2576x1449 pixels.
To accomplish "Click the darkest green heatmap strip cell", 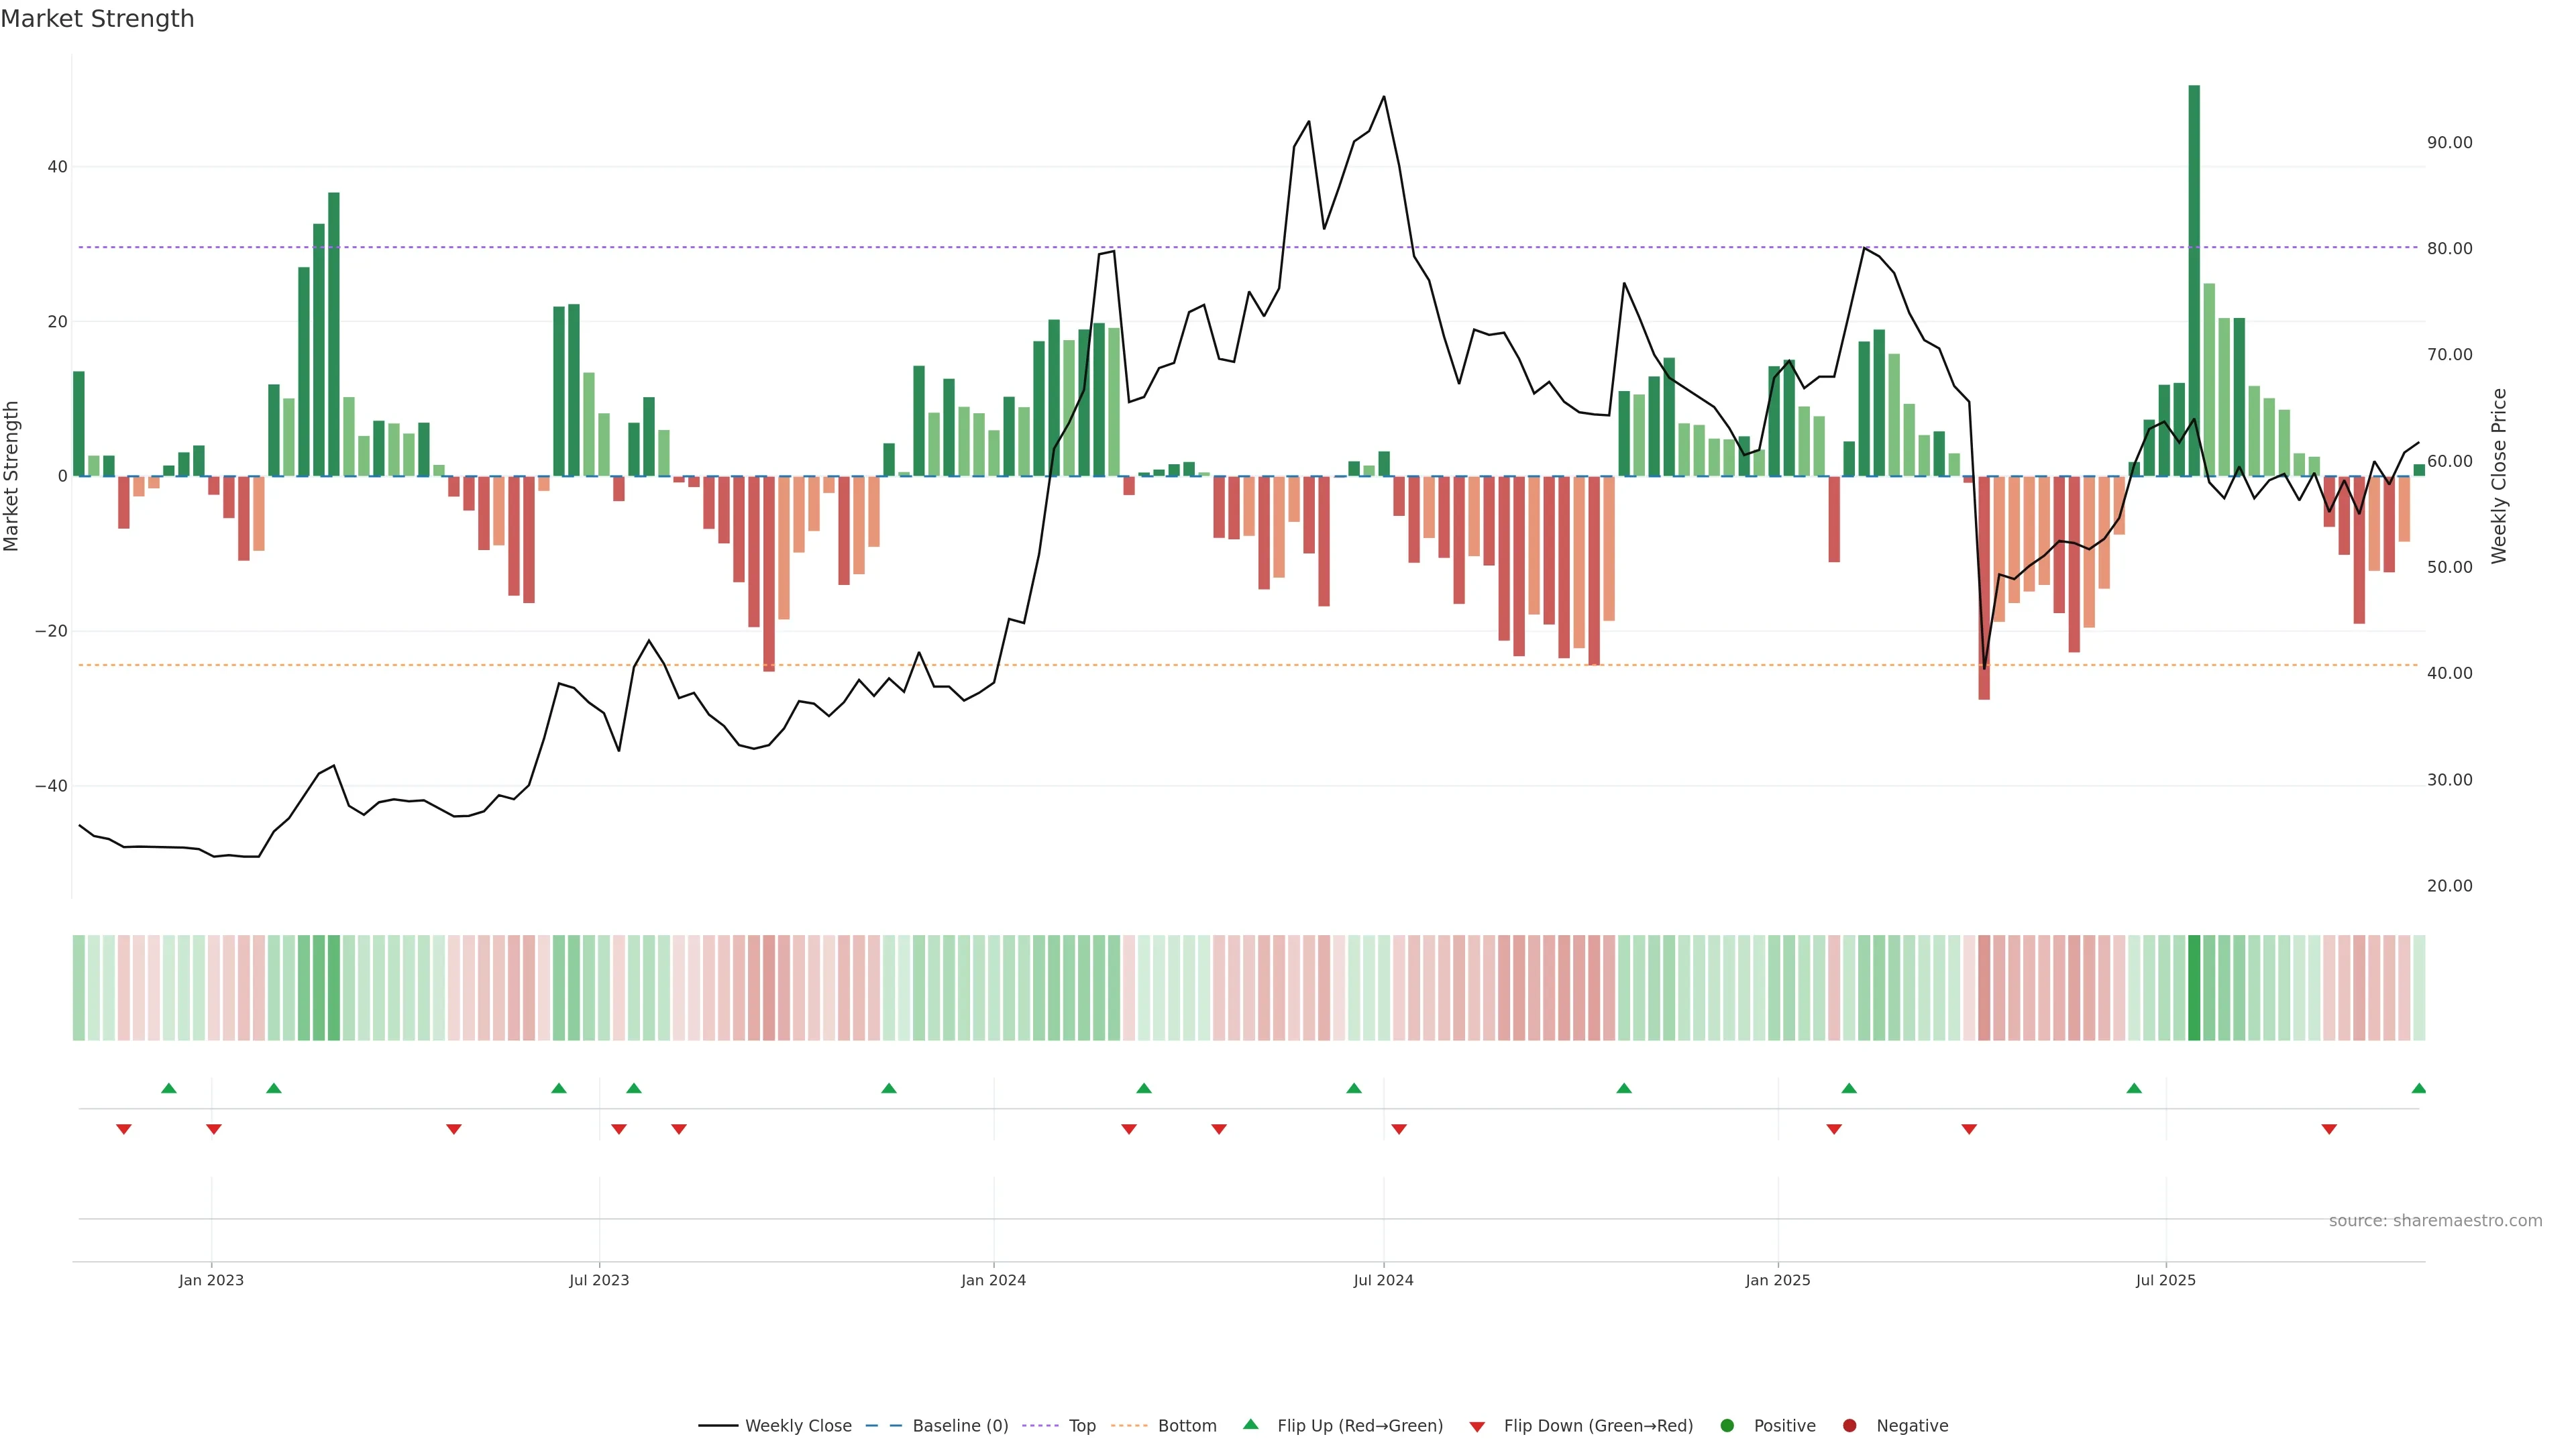I will click(2194, 988).
